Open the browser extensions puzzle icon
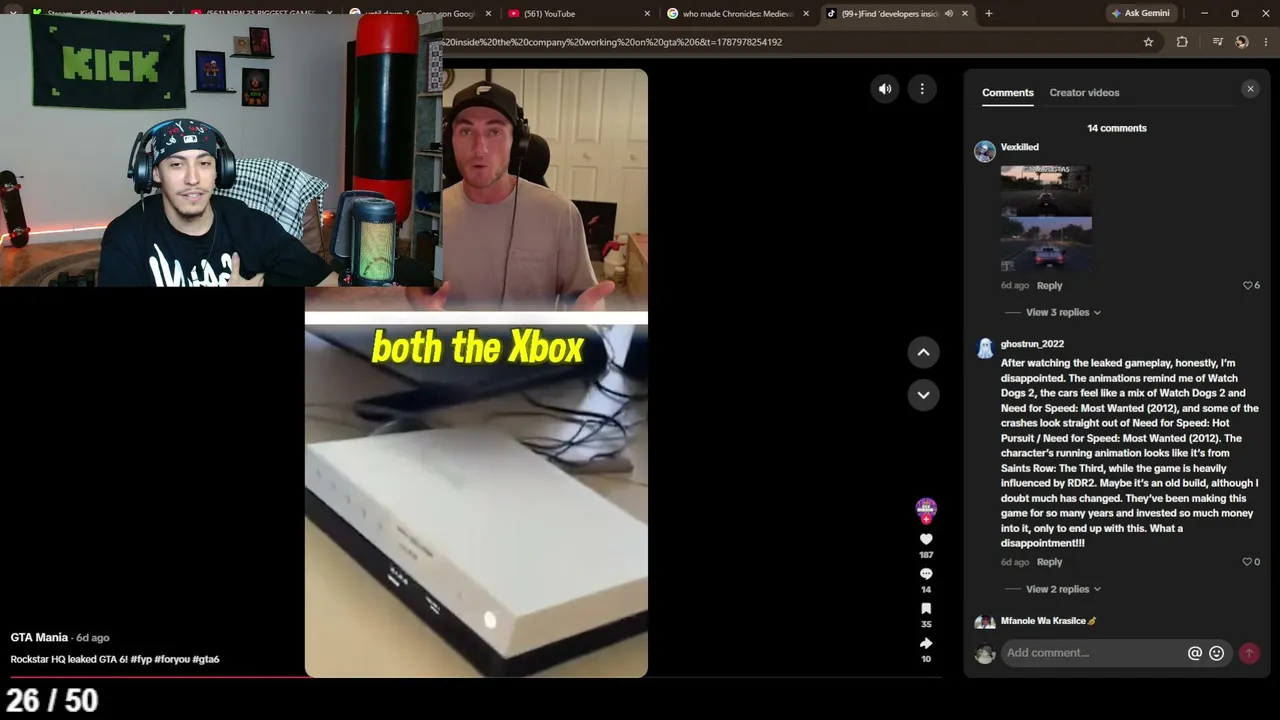The image size is (1280, 720). (x=1182, y=42)
